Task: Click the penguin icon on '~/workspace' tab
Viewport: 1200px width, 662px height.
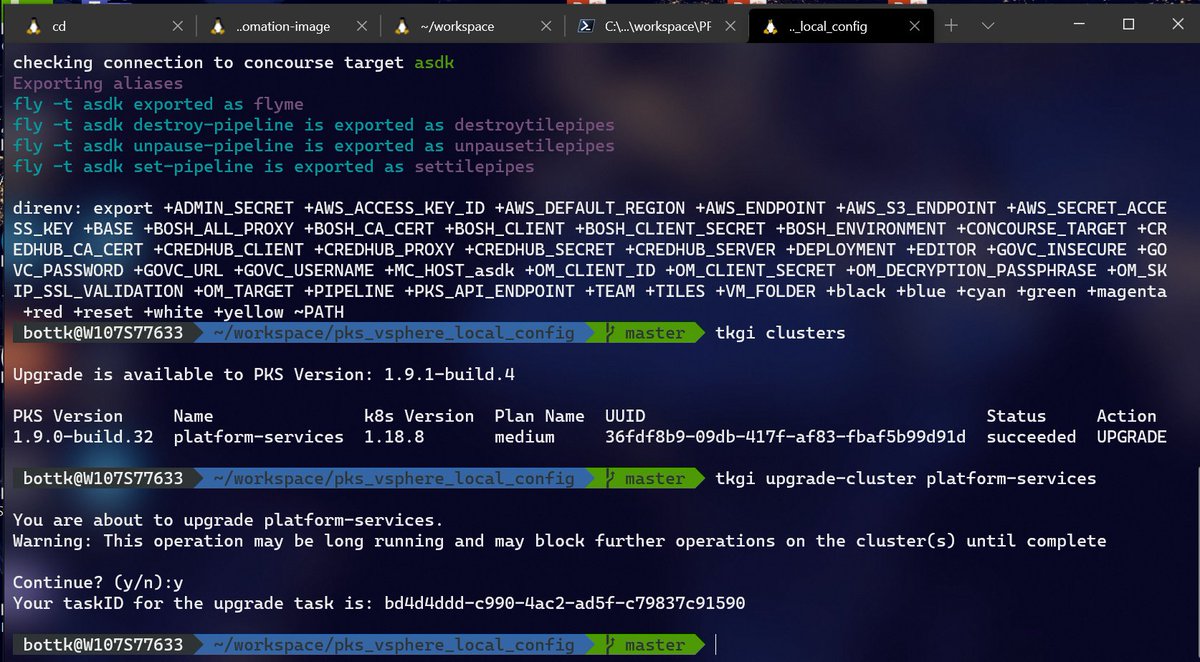Action: click(402, 27)
